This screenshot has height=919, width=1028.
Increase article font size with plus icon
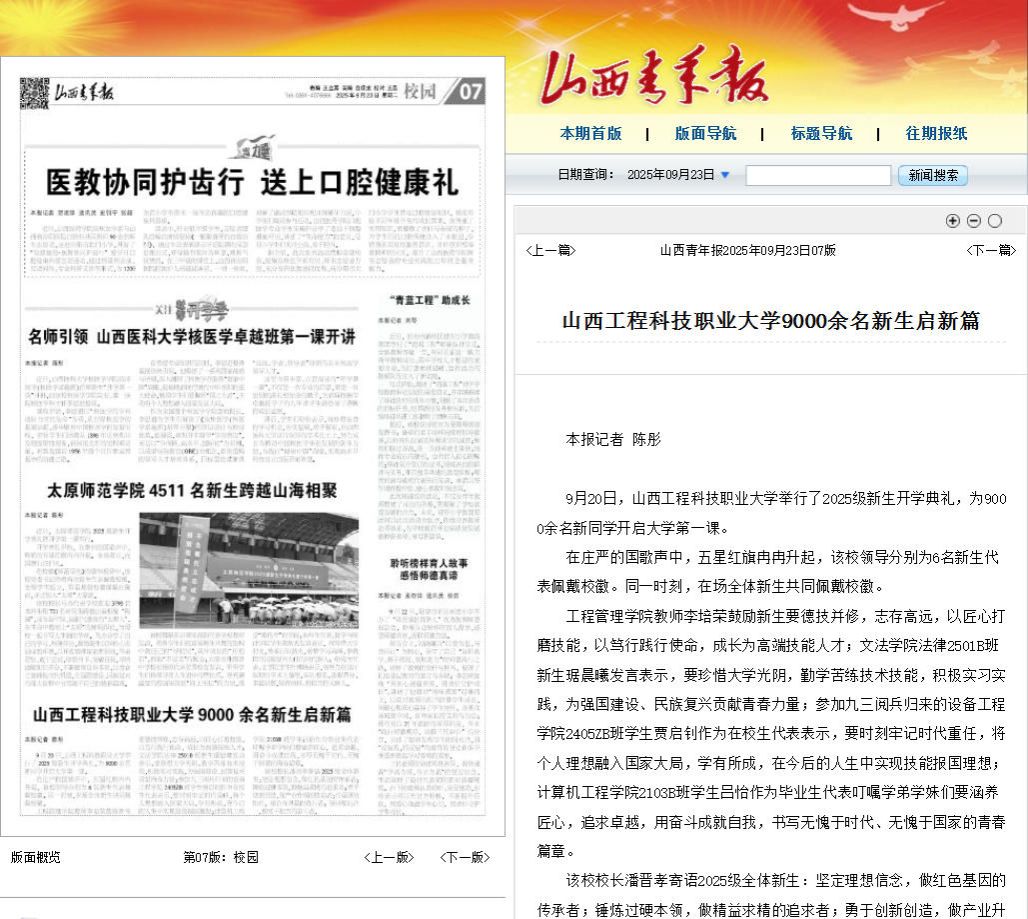pyautogui.click(x=952, y=221)
